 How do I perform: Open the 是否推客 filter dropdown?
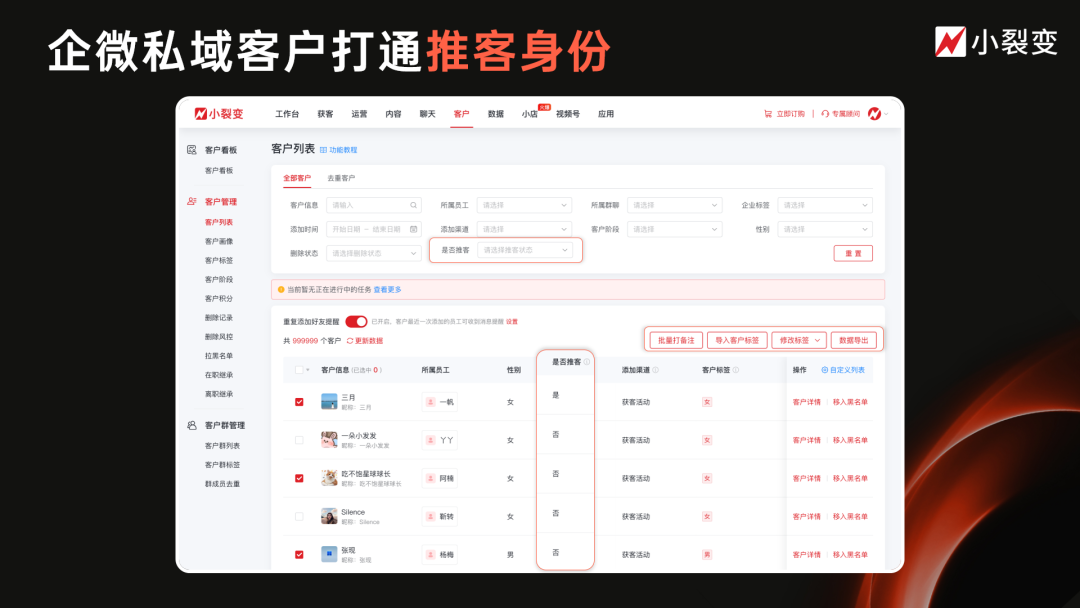point(524,249)
